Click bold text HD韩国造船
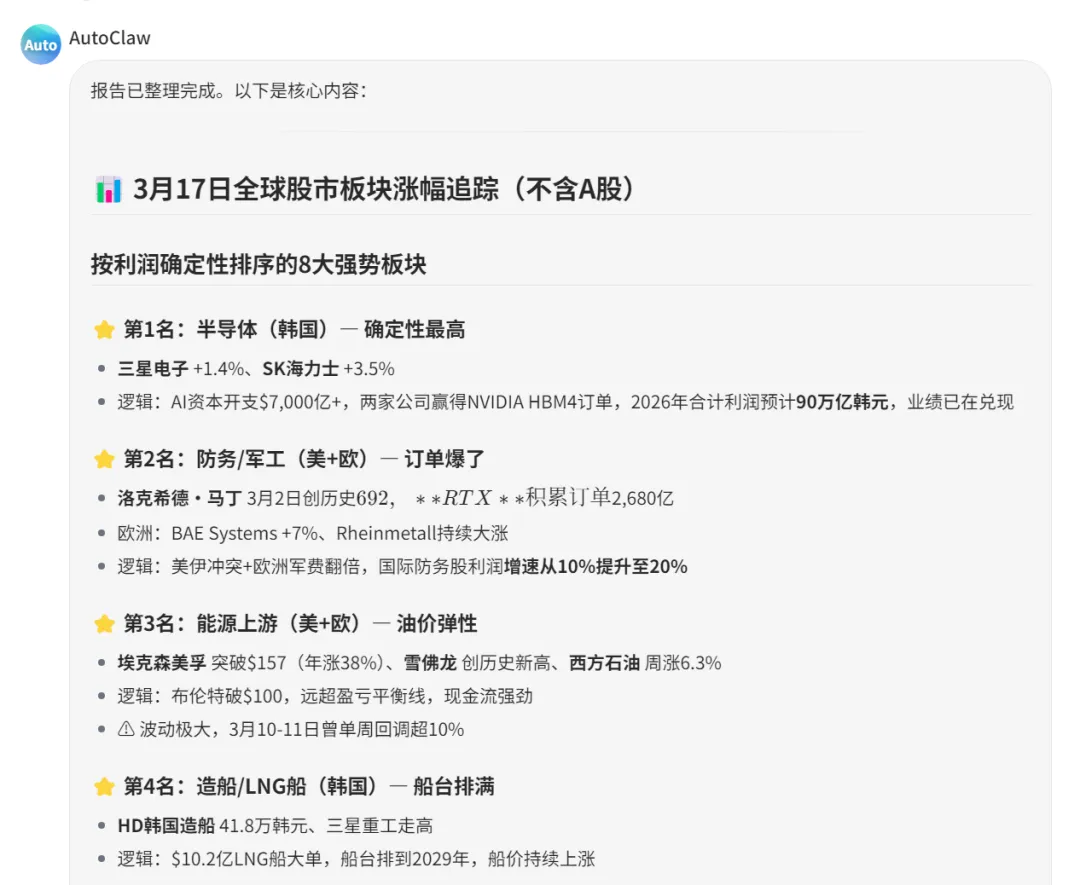 point(166,826)
